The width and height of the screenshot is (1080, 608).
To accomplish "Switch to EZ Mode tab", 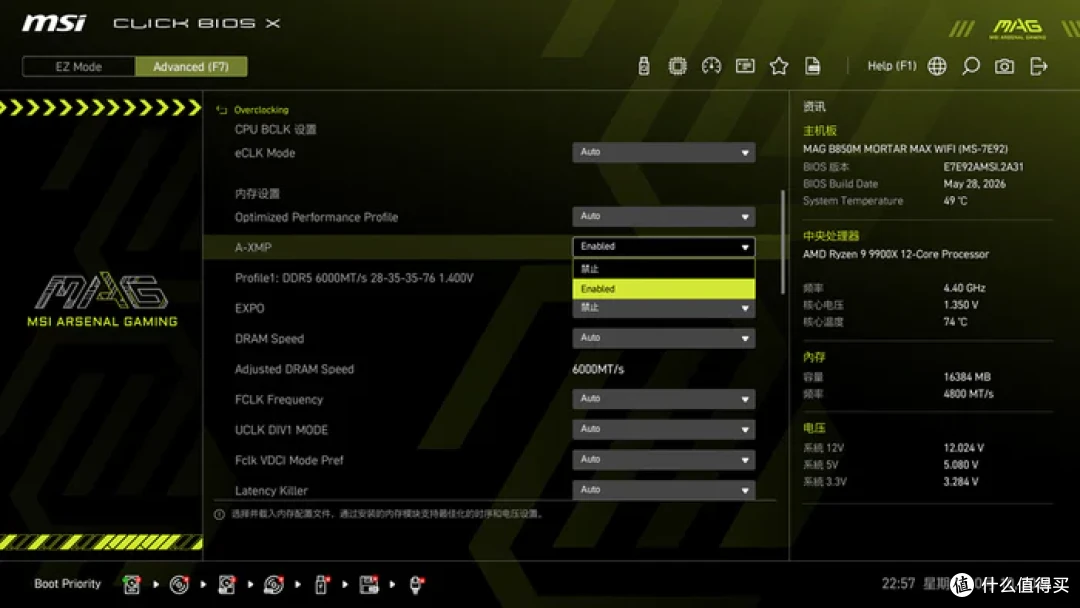I will click(x=79, y=67).
